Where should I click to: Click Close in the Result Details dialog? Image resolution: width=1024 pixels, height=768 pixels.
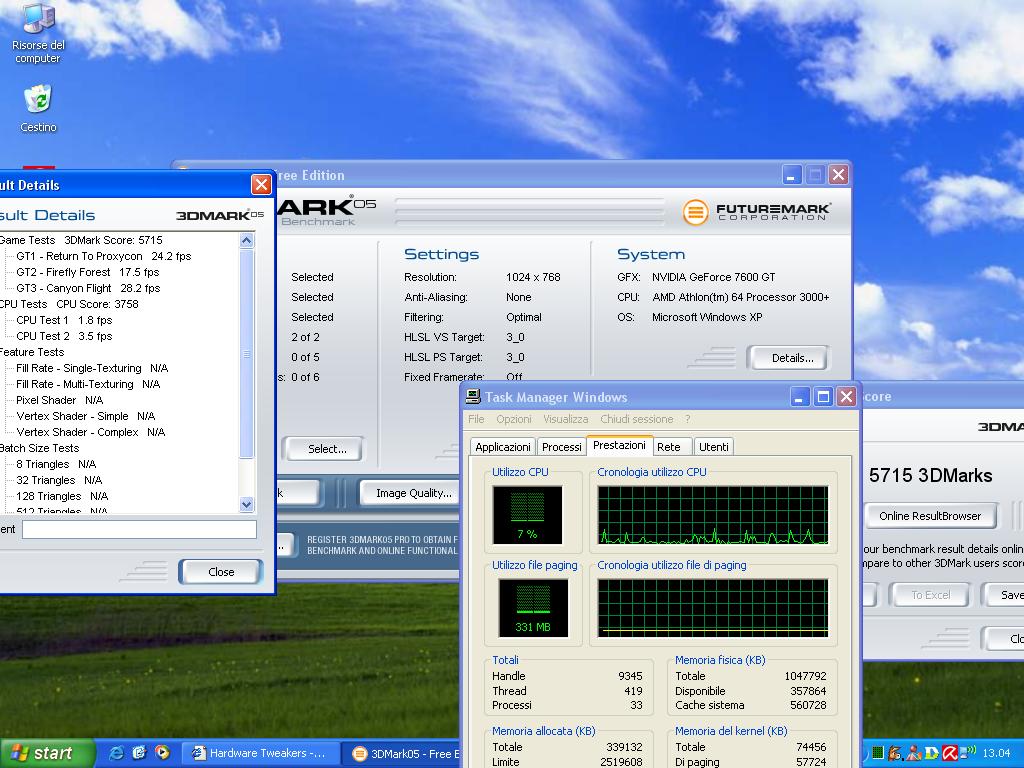point(221,572)
